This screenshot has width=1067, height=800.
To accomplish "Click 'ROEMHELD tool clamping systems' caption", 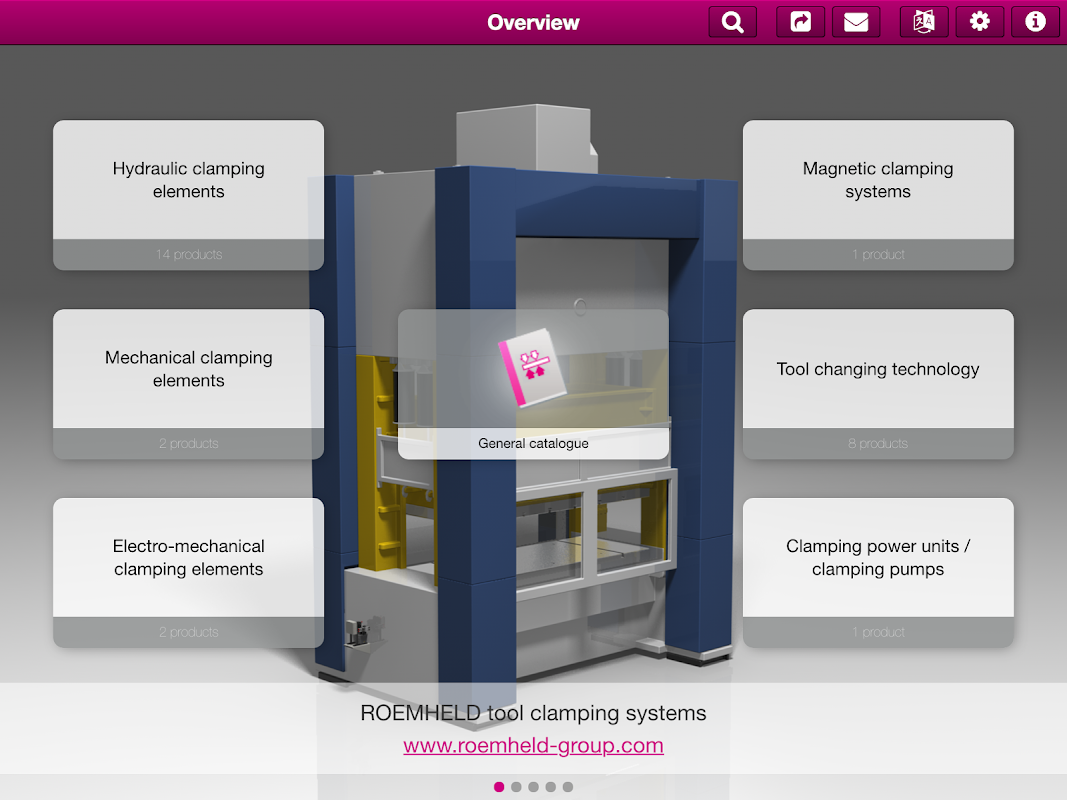I will 533,713.
